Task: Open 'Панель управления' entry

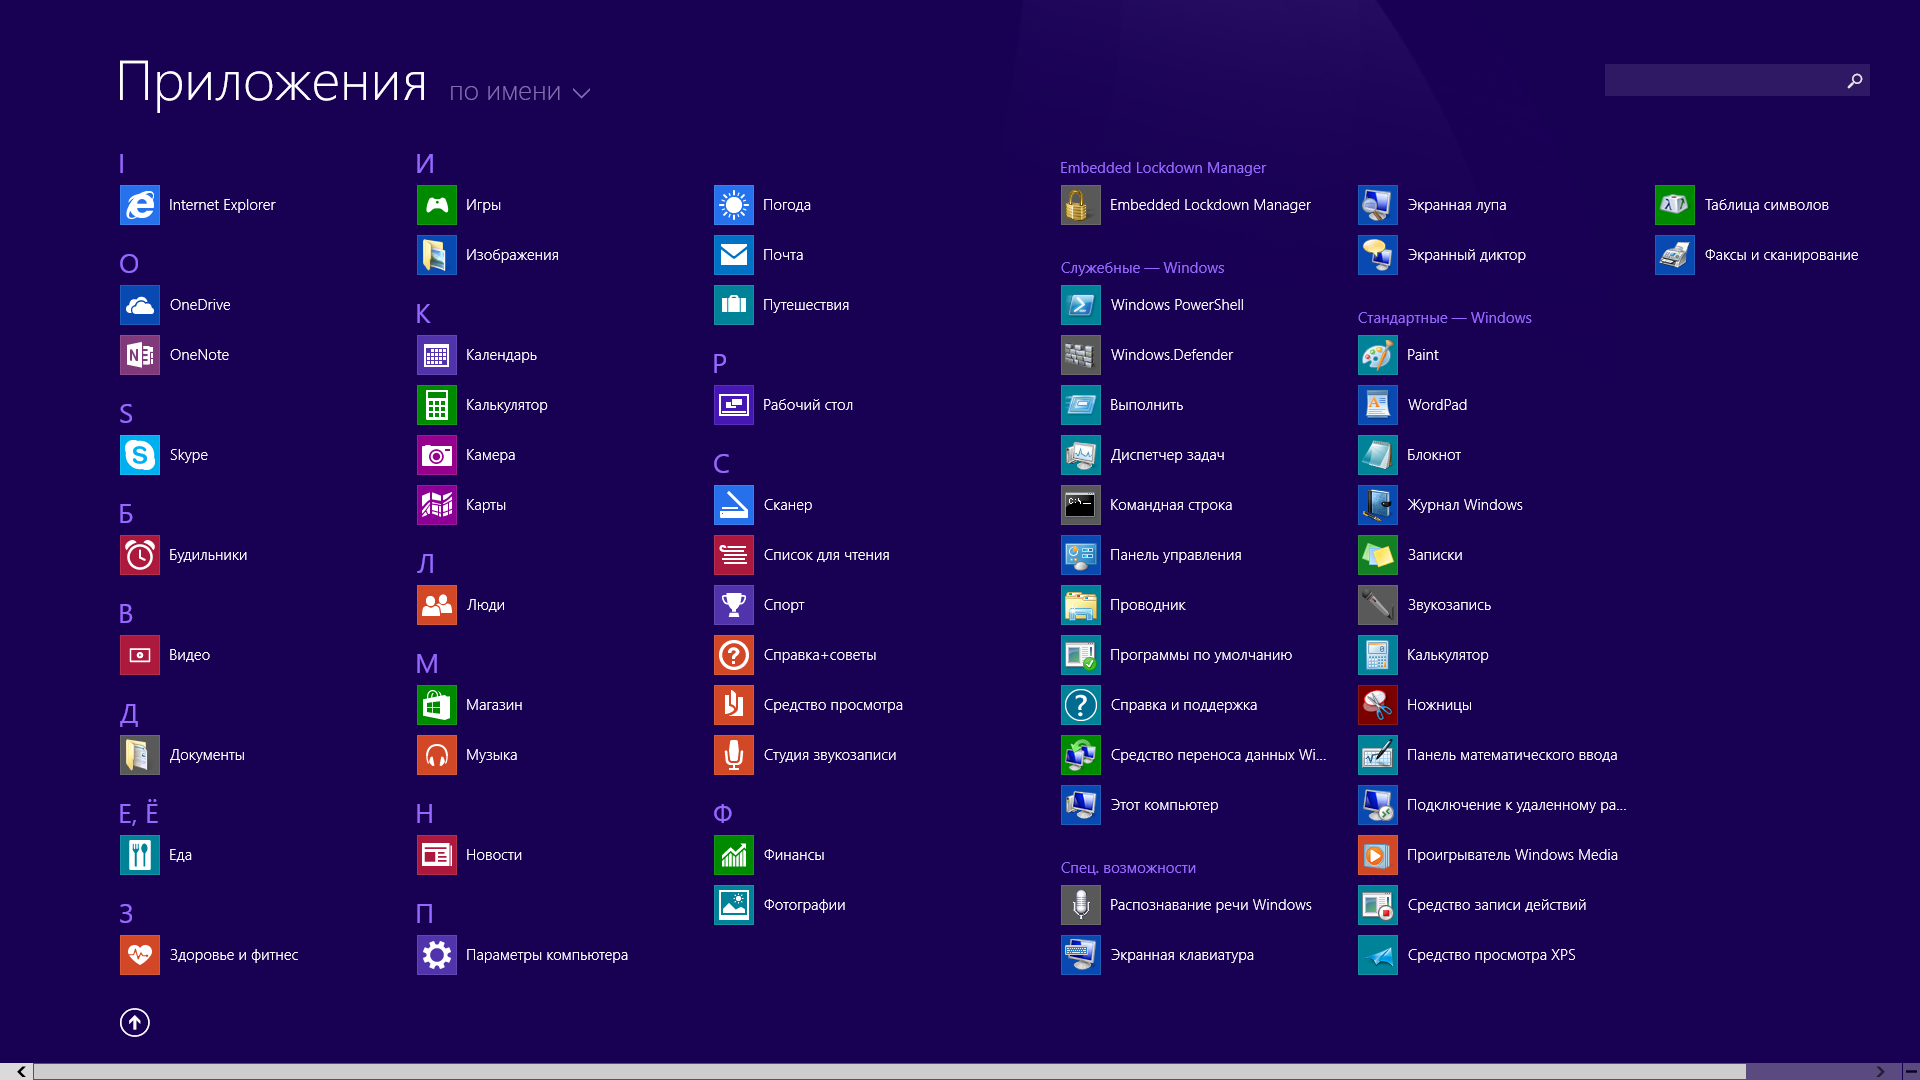Action: (1175, 555)
